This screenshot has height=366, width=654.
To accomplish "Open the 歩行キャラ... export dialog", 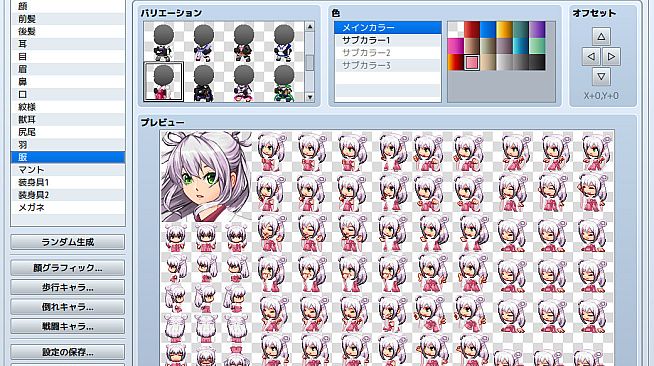I will pos(68,287).
